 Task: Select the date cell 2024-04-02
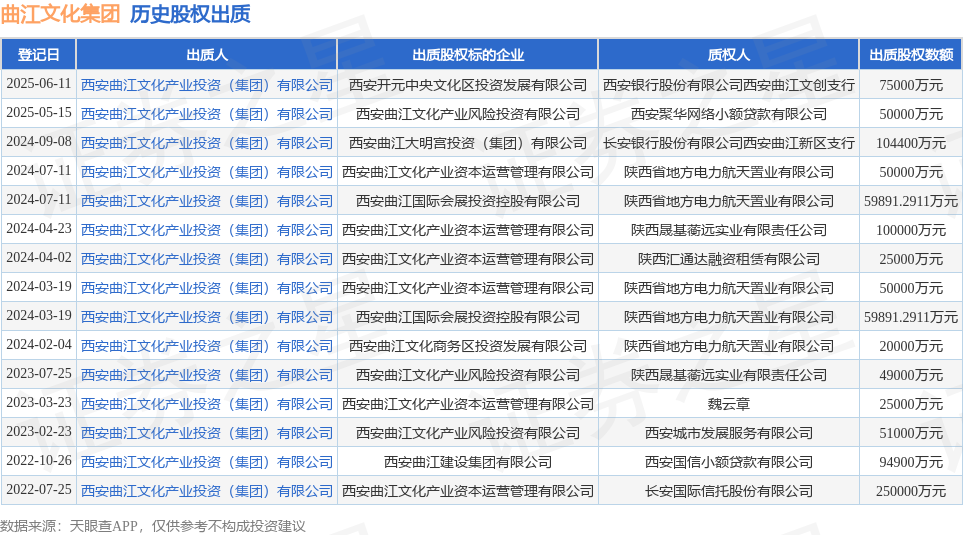[39, 258]
